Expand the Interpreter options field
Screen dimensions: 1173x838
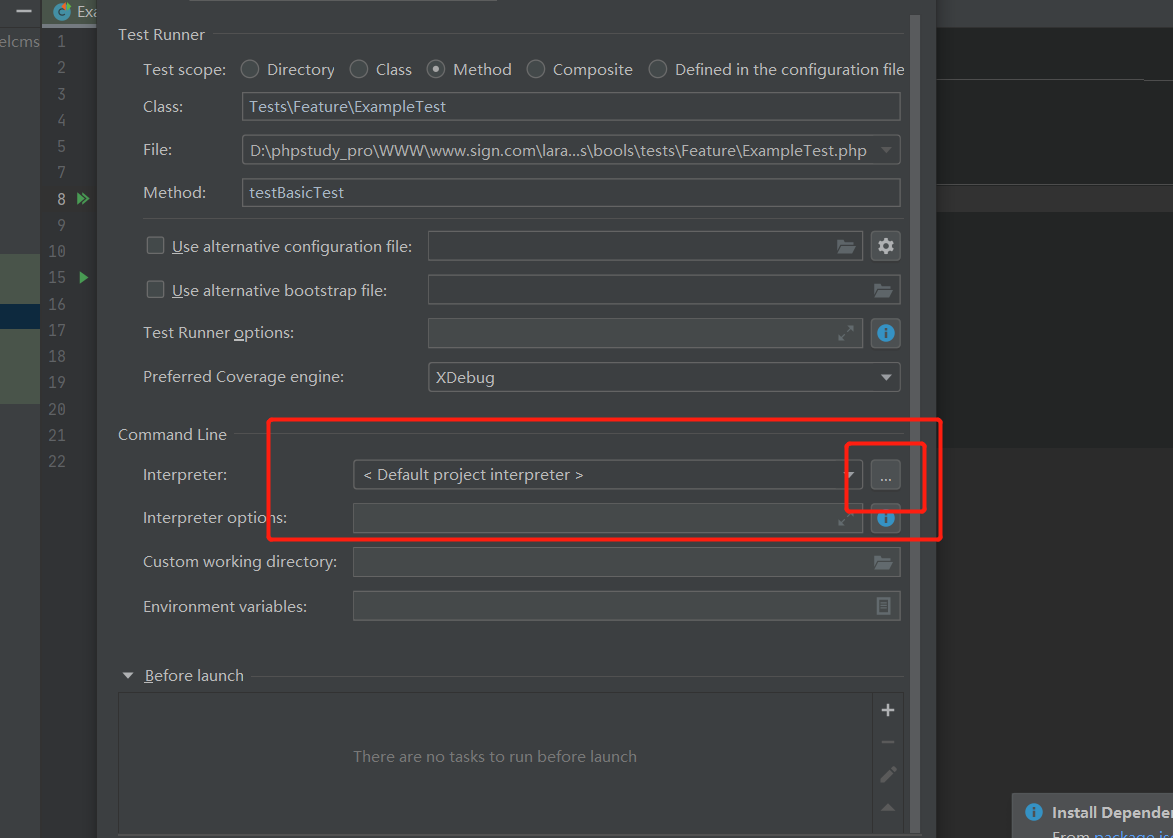point(845,519)
